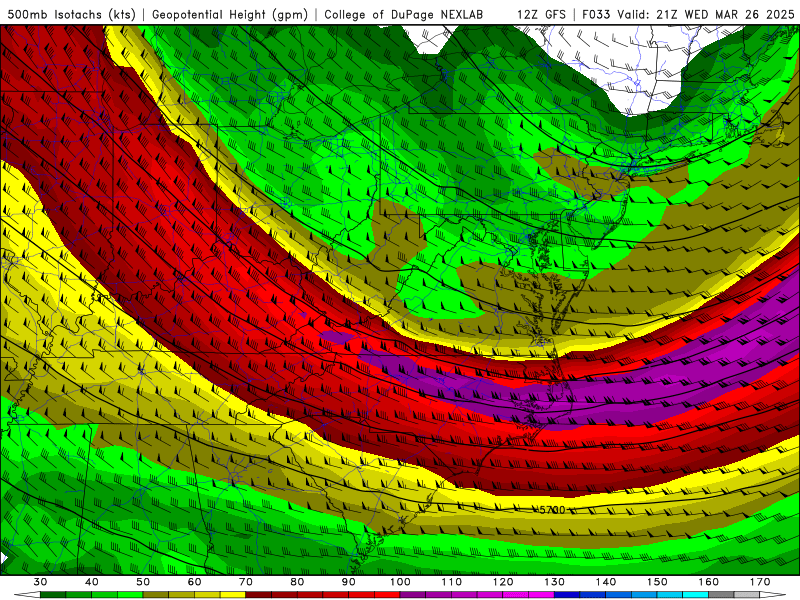Click the '170' value on the color scale
Screen dimensions: 800x600
tap(760, 582)
